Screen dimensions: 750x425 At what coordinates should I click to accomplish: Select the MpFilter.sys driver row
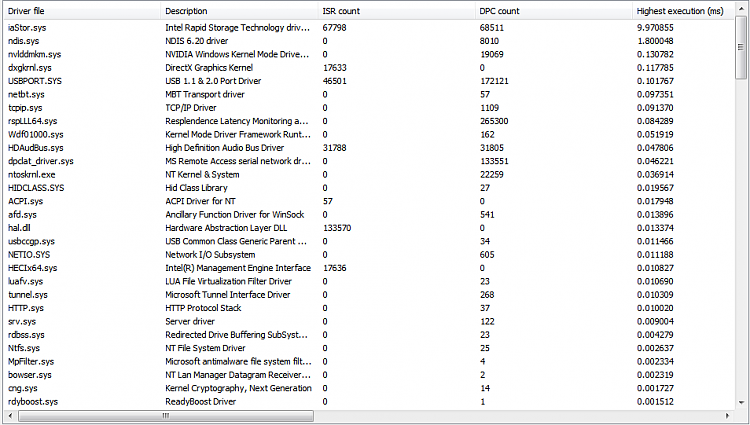369,362
